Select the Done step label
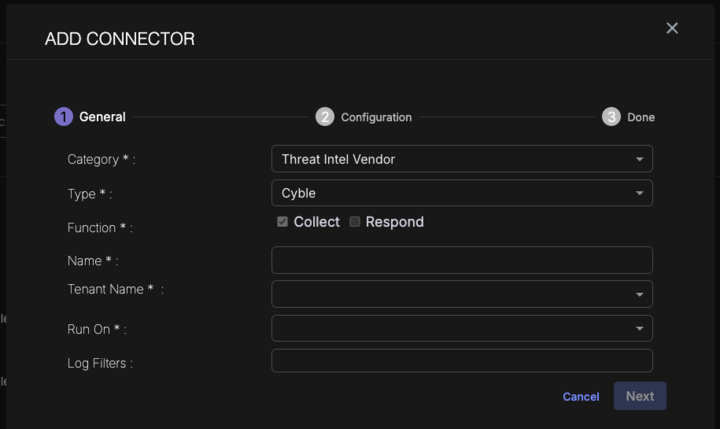This screenshot has width=720, height=429. pyautogui.click(x=641, y=117)
